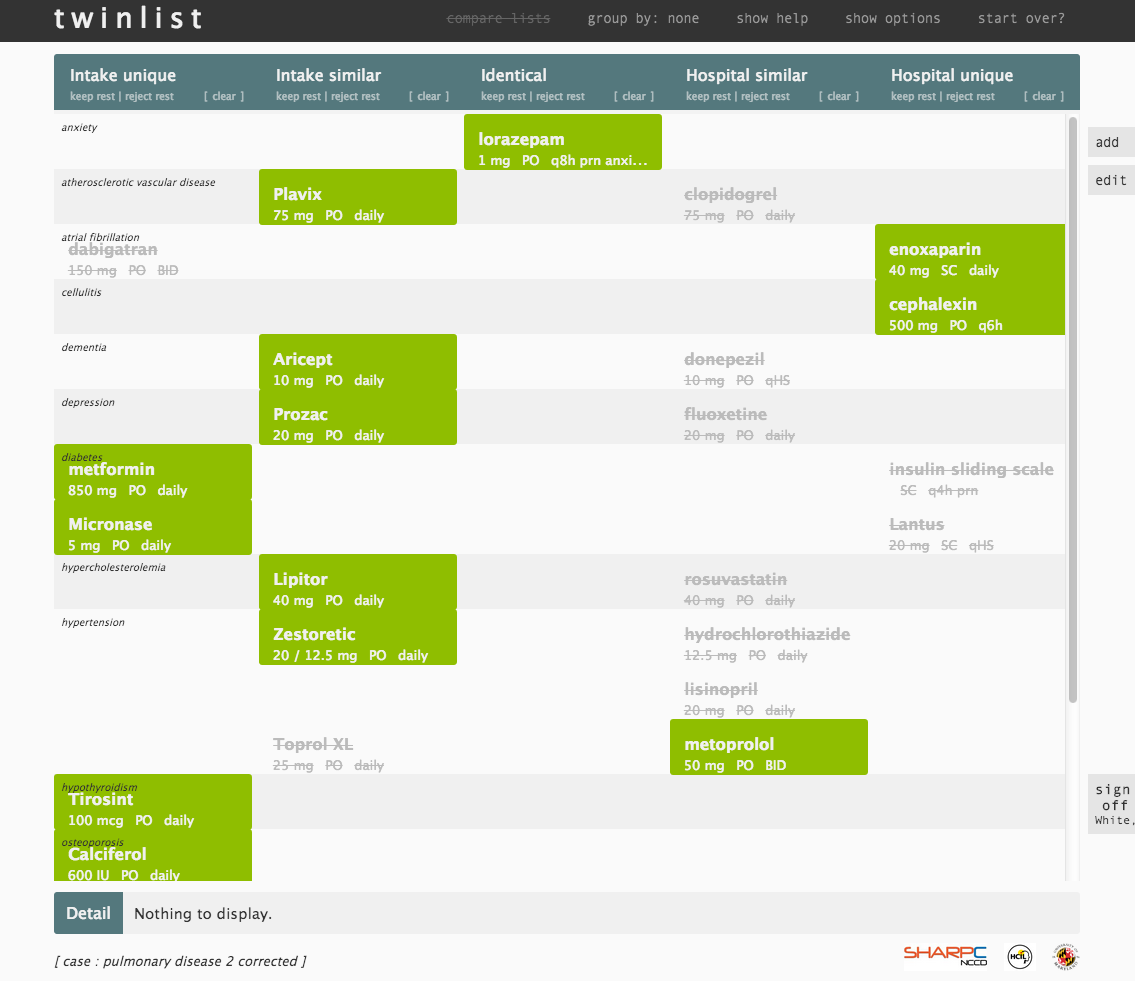Click start over? in the top bar
Screen dimensions: 1135x981
(x=1021, y=19)
